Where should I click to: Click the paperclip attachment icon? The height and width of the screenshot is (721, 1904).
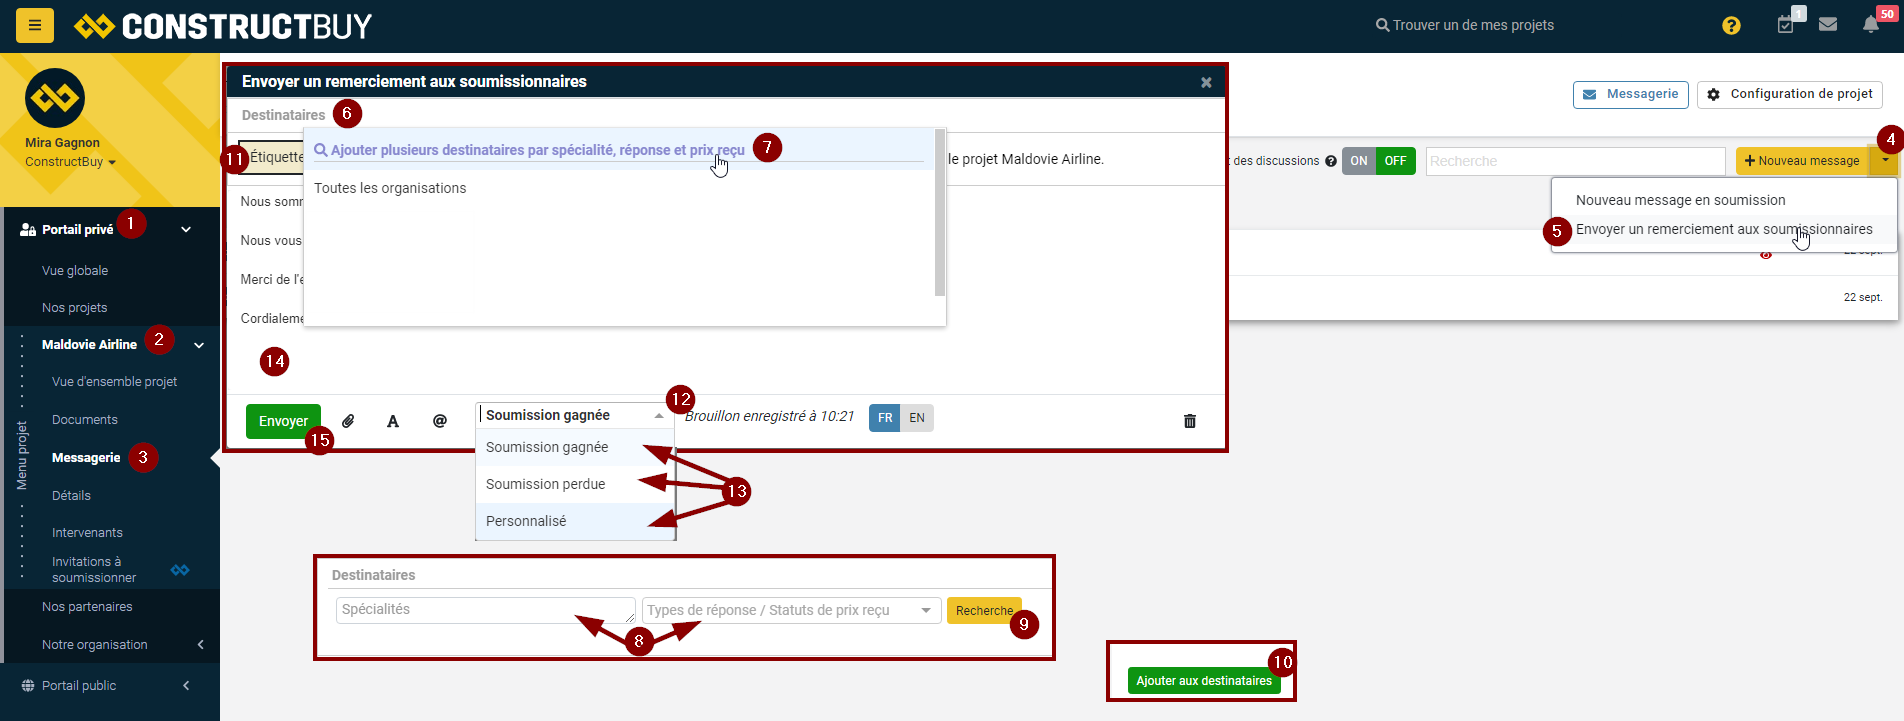click(348, 421)
